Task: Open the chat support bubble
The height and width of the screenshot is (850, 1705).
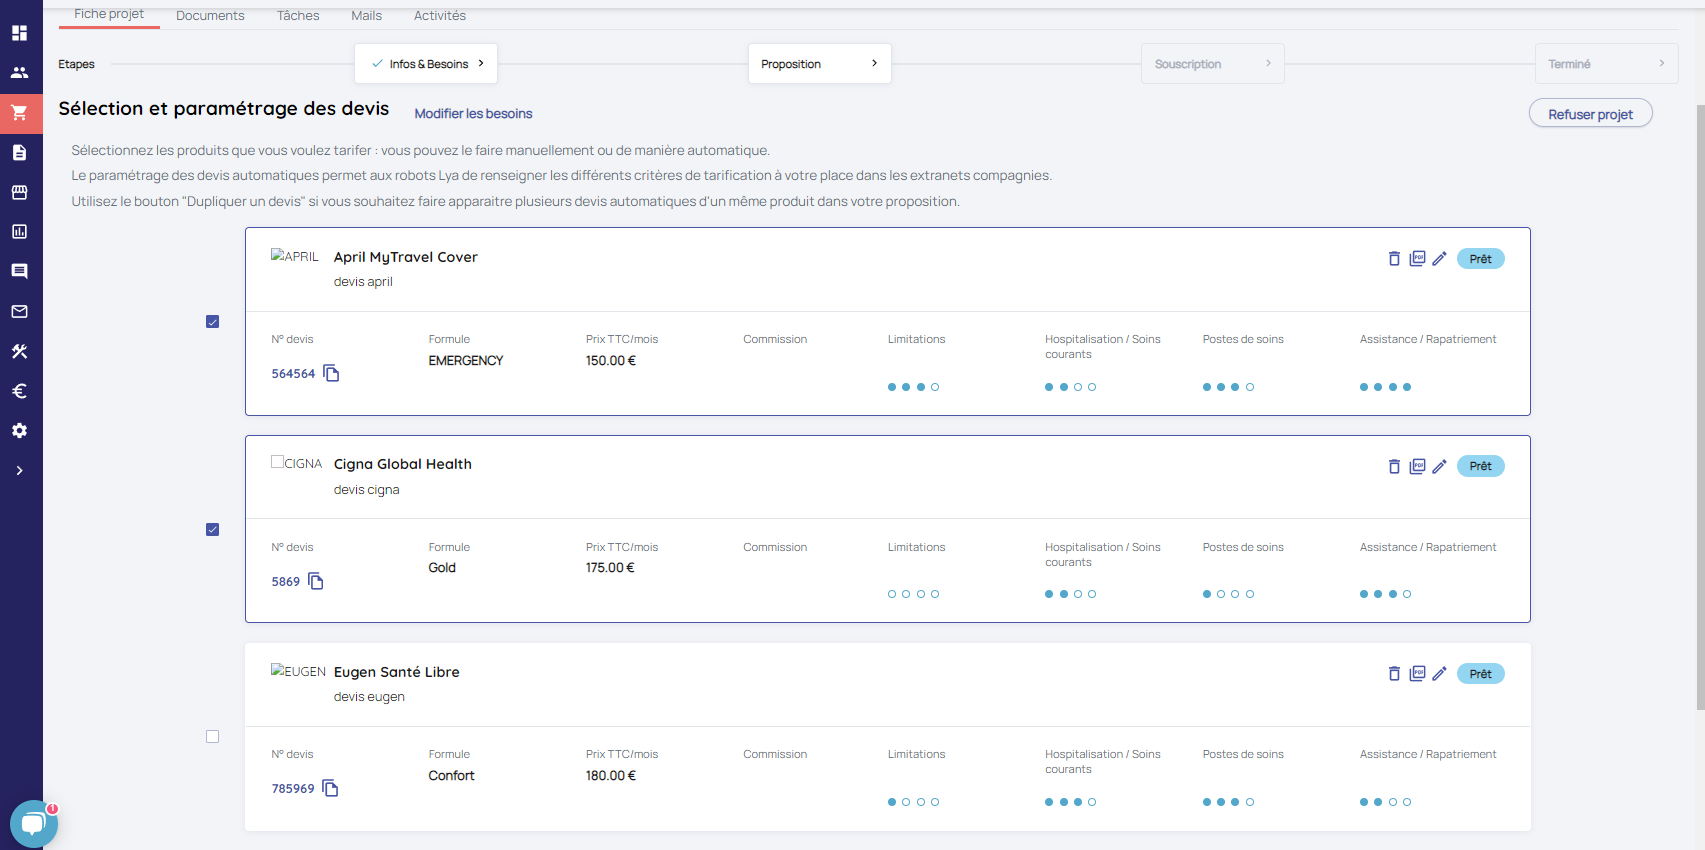Action: point(33,824)
